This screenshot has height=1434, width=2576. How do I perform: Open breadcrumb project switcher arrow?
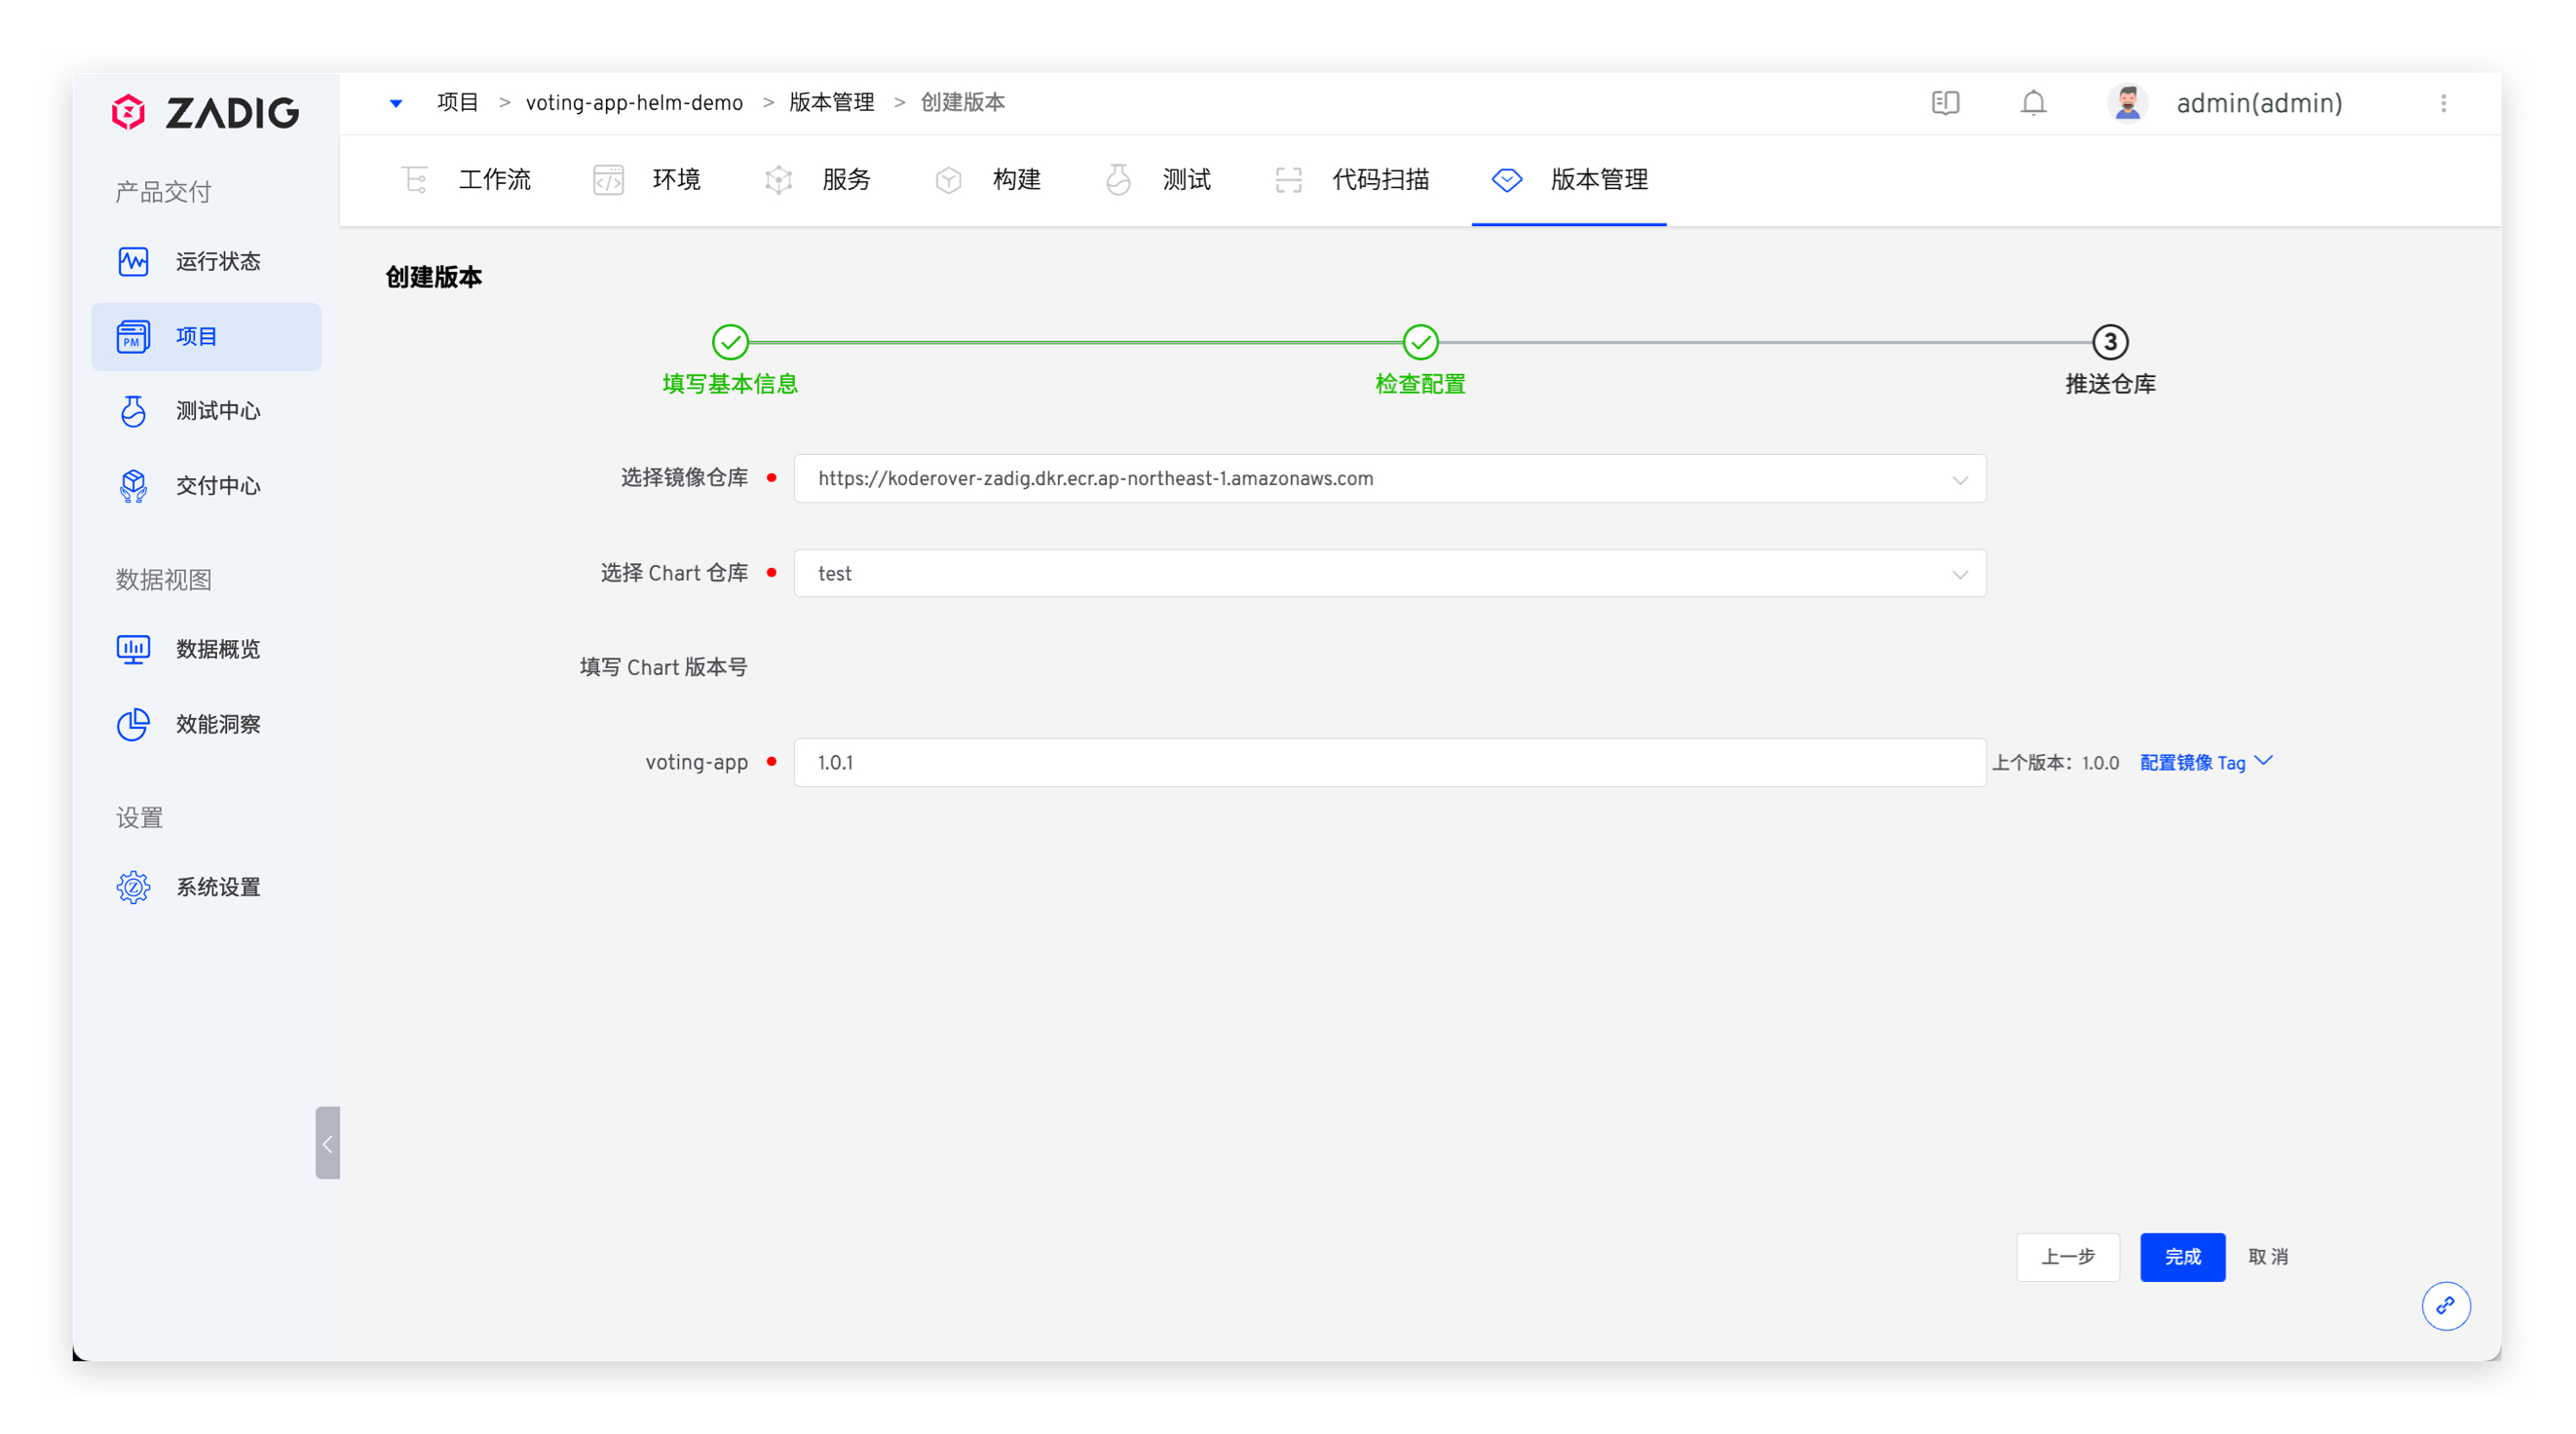[396, 103]
